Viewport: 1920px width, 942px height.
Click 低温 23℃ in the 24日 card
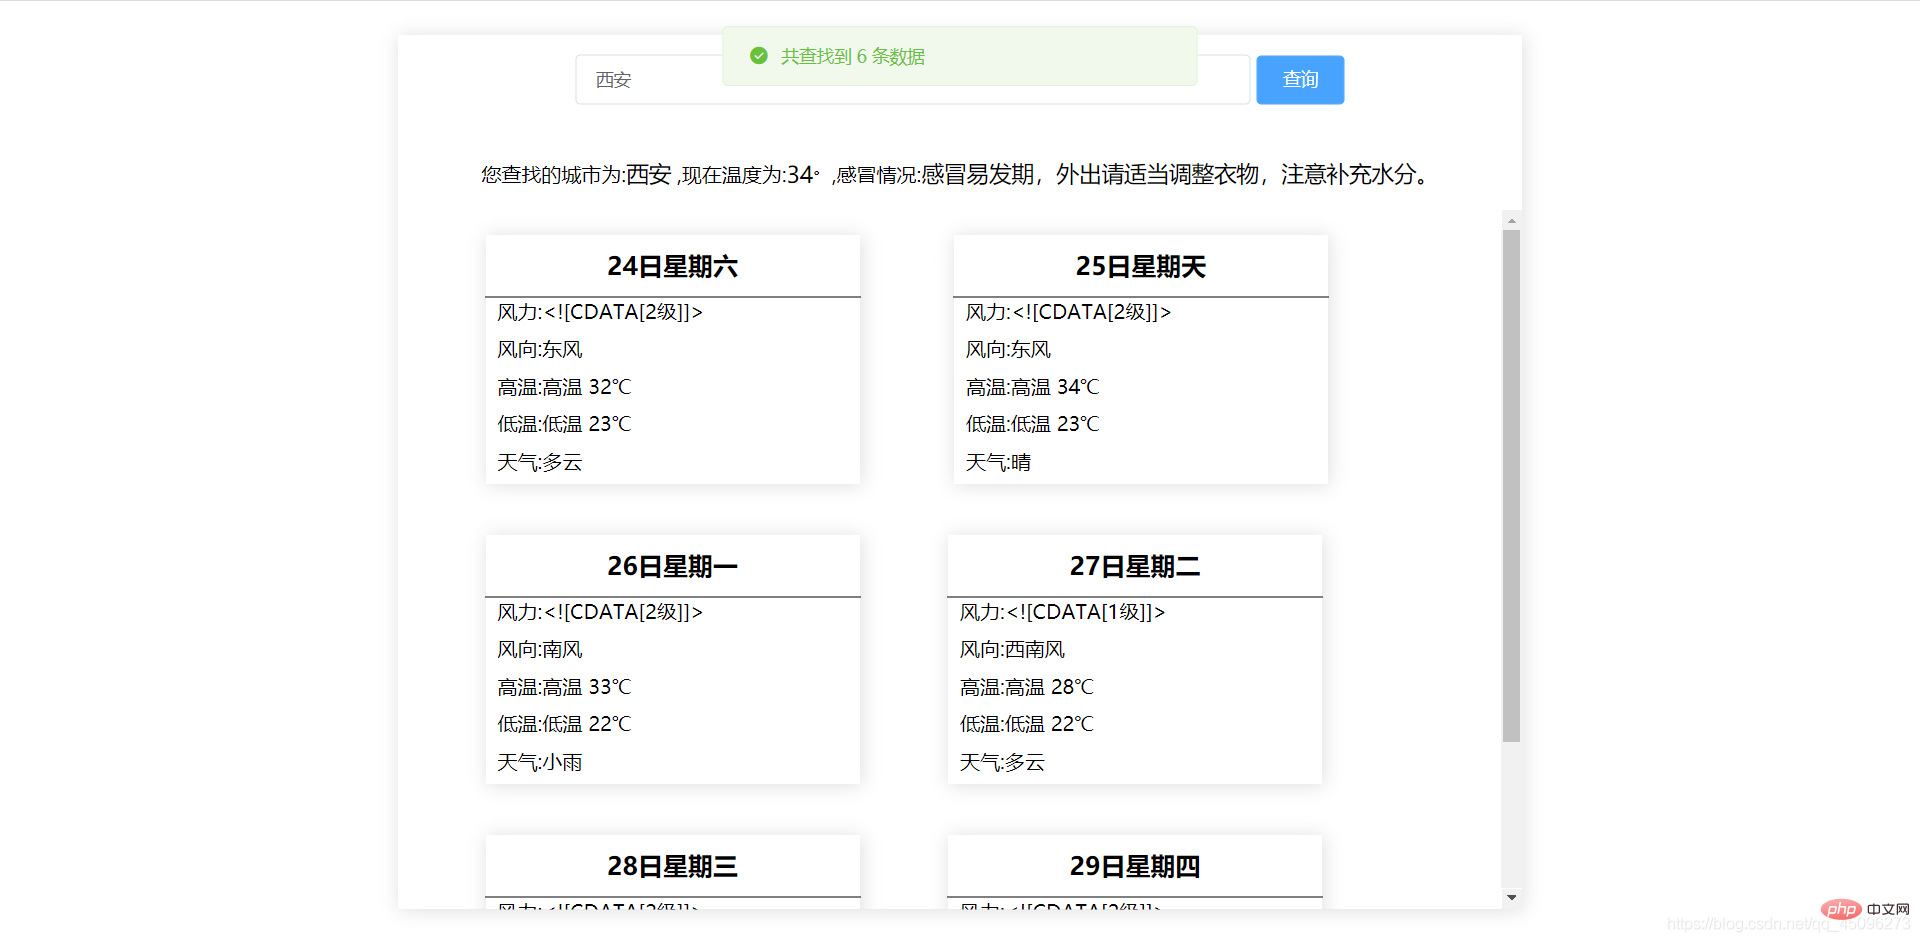(x=564, y=424)
